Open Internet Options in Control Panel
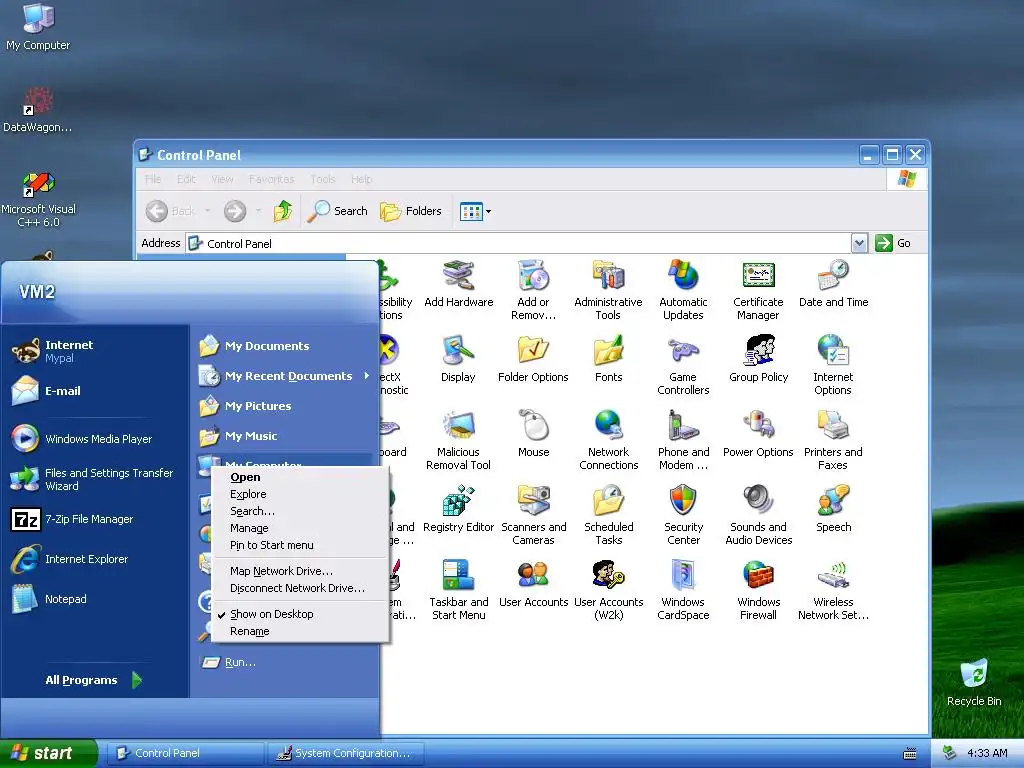This screenshot has width=1024, height=768. point(833,365)
